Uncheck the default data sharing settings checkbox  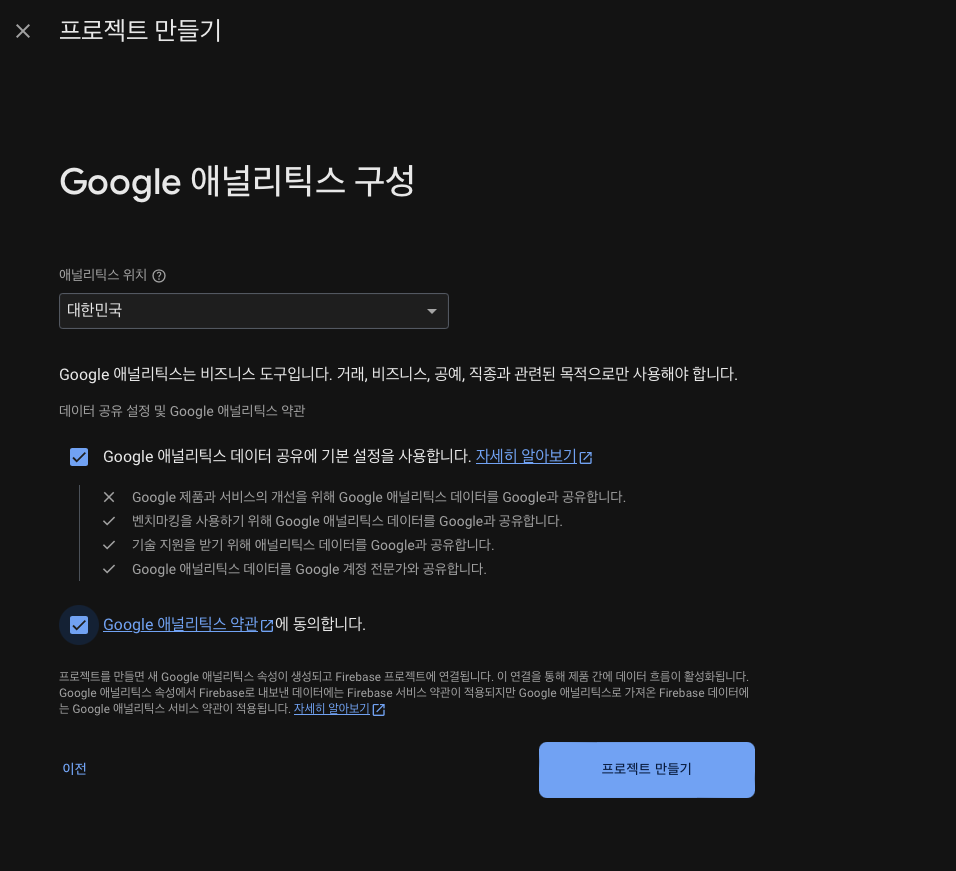click(79, 457)
